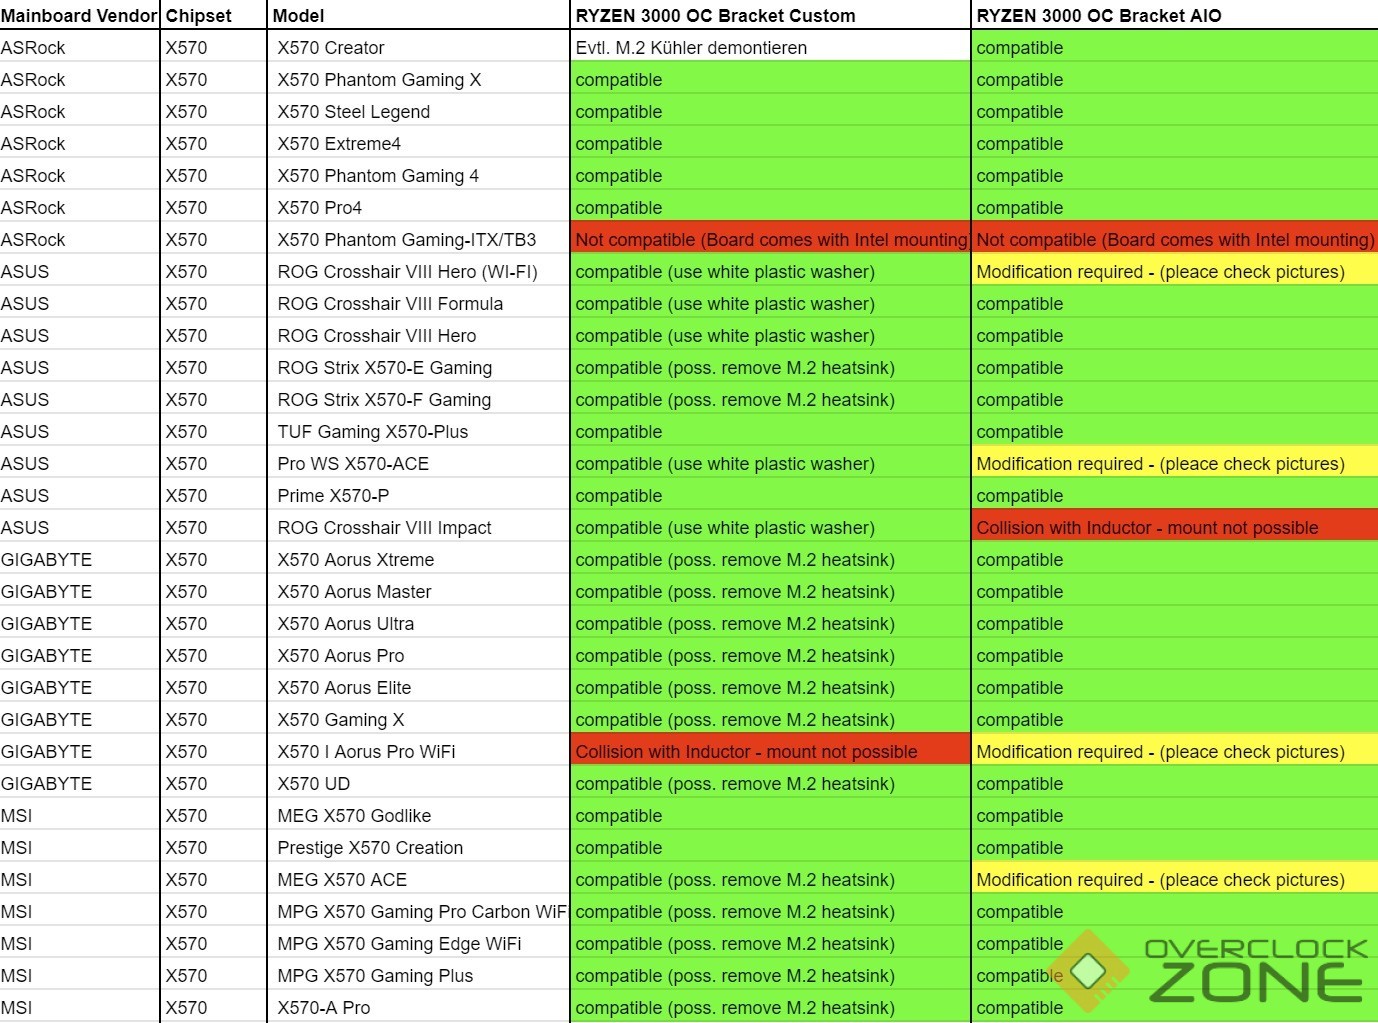Select the 'ROG Crosshair VIII Impact' cell

[x=418, y=527]
